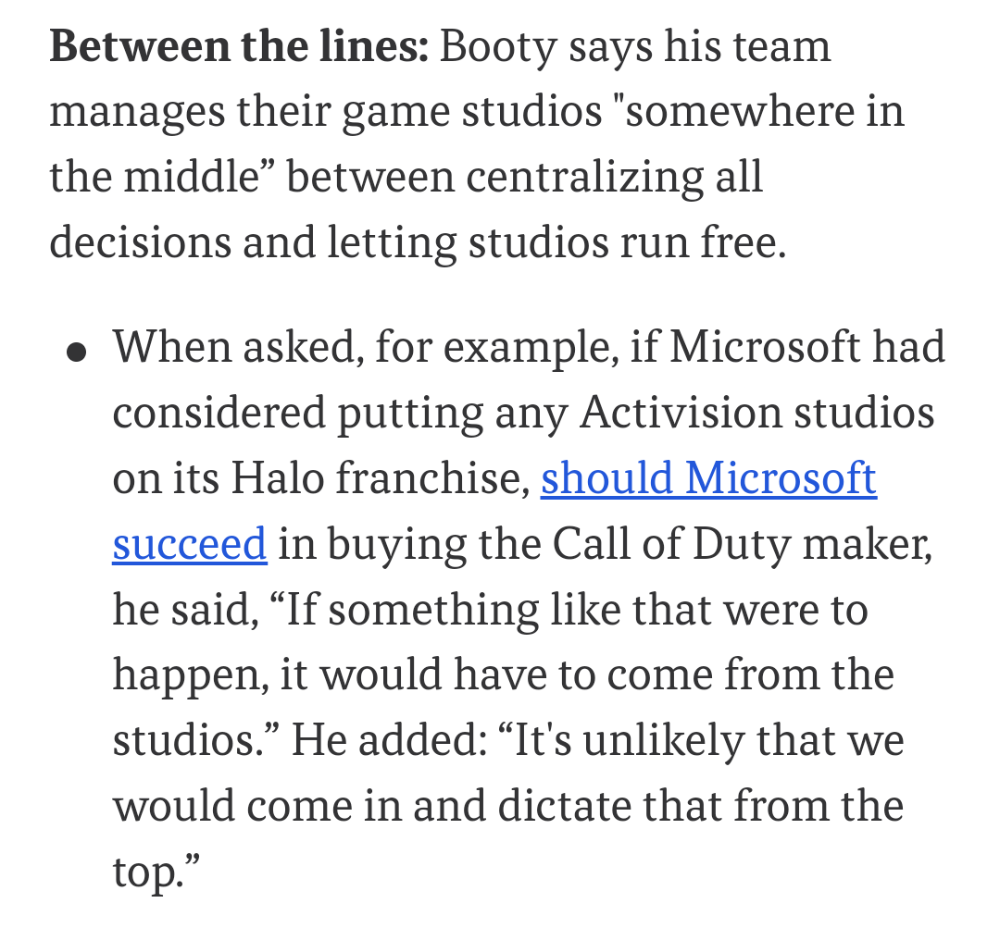Click the bullet point marker

(76, 352)
